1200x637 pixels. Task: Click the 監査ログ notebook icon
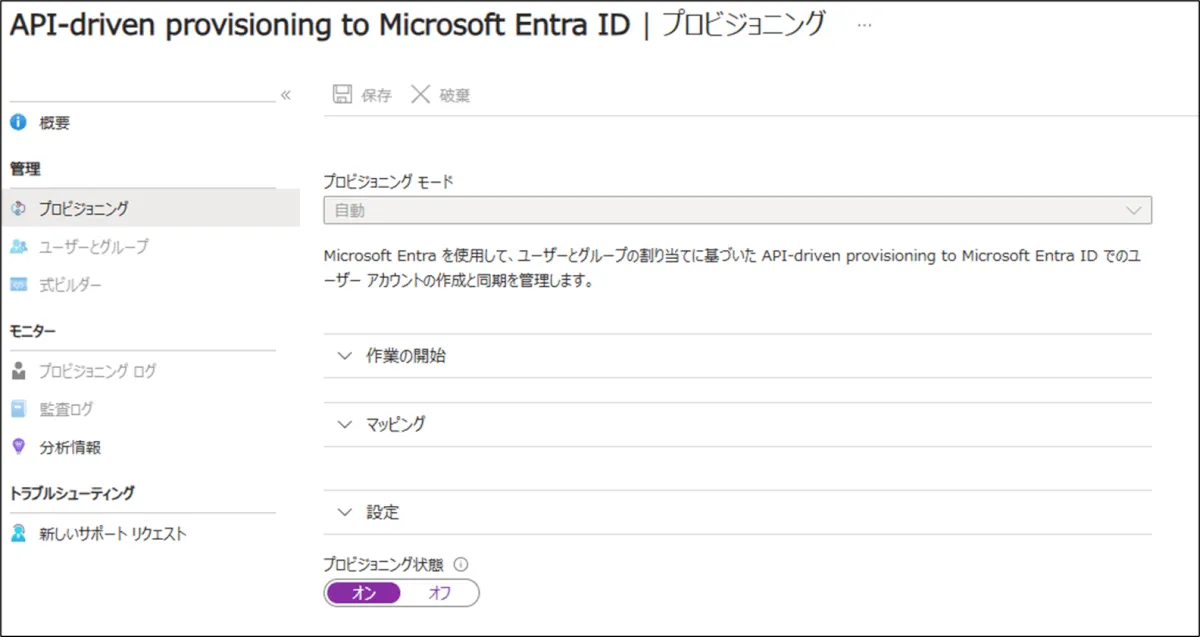click(18, 409)
